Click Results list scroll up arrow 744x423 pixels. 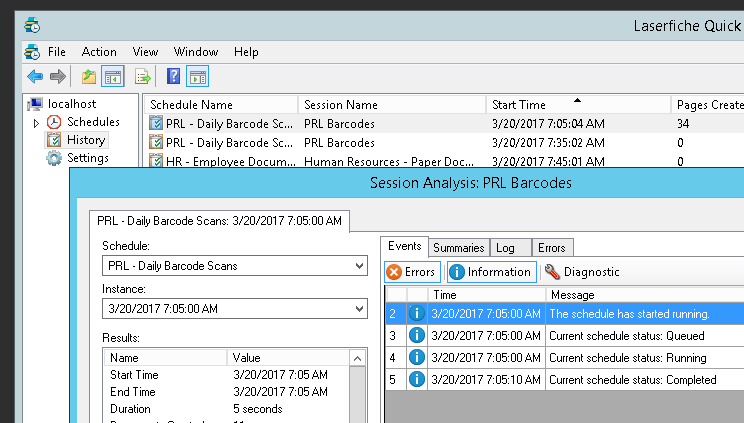[x=357, y=358]
